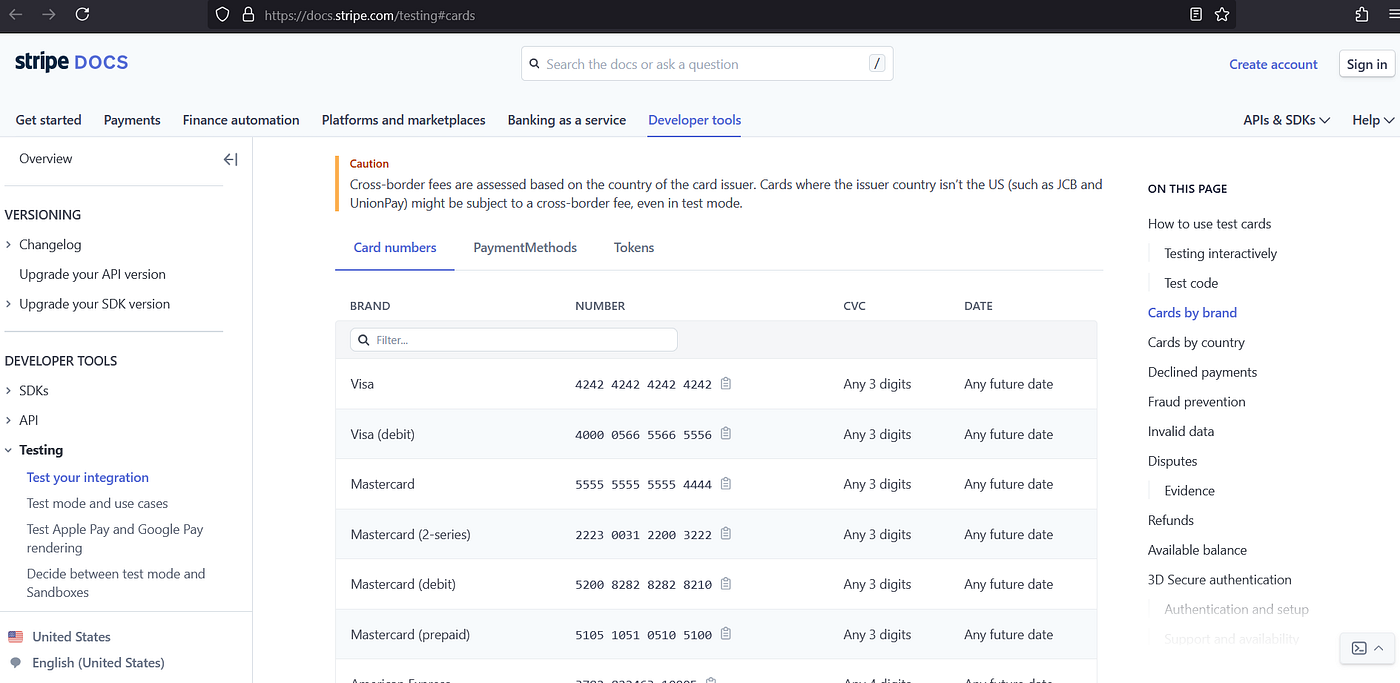Switch to the Tokens tab
1400x683 pixels.
pyautogui.click(x=634, y=248)
